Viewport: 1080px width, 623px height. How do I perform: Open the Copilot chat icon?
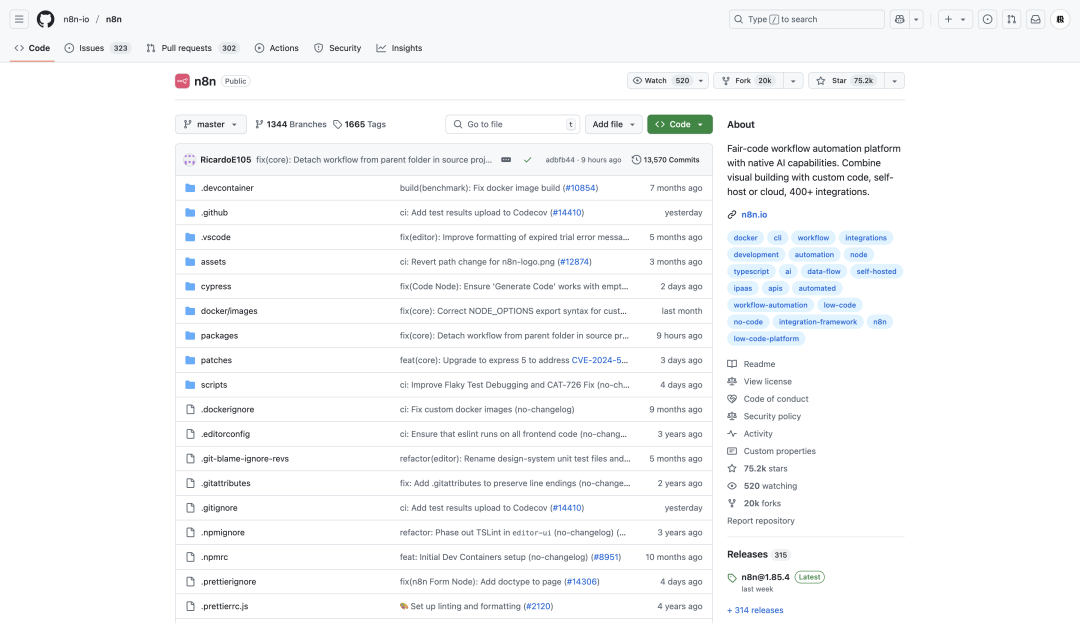click(x=900, y=19)
